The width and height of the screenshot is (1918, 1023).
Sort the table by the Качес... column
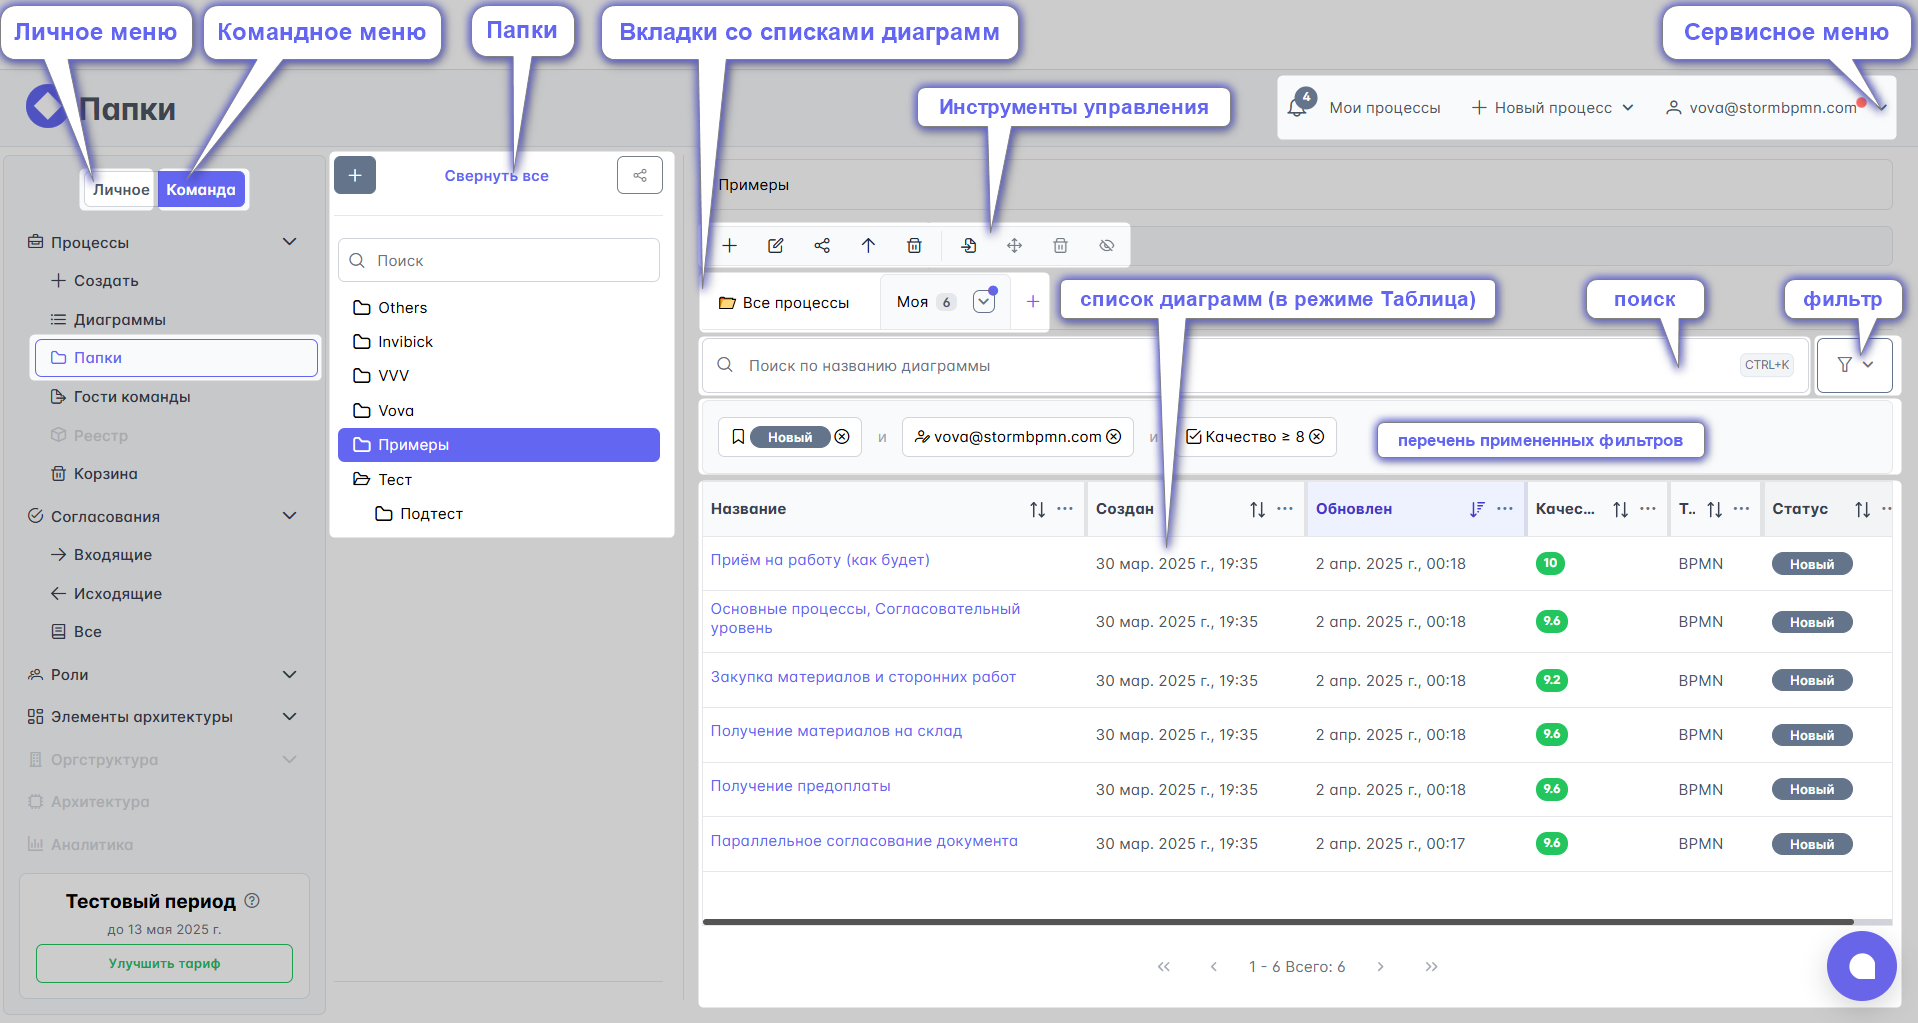[x=1621, y=509]
